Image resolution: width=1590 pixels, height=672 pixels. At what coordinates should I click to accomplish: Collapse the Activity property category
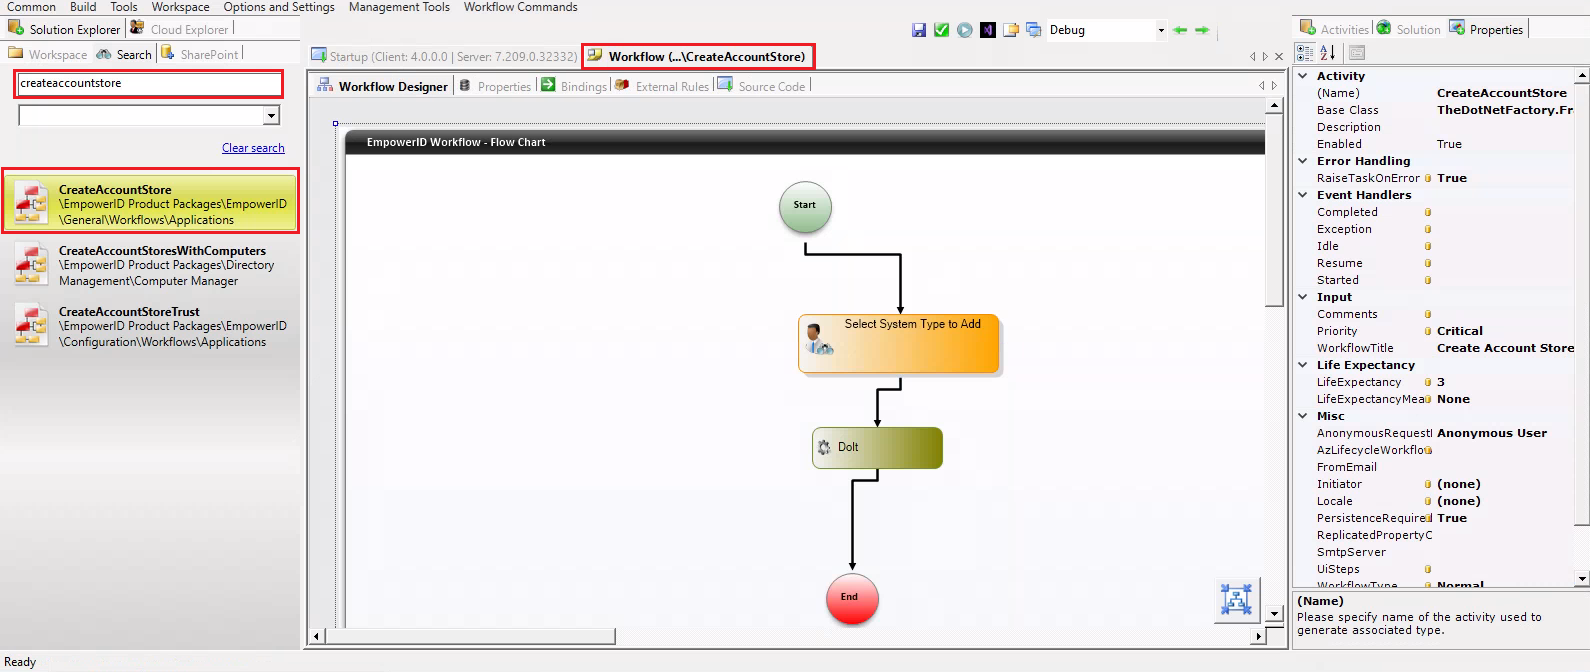(1303, 76)
